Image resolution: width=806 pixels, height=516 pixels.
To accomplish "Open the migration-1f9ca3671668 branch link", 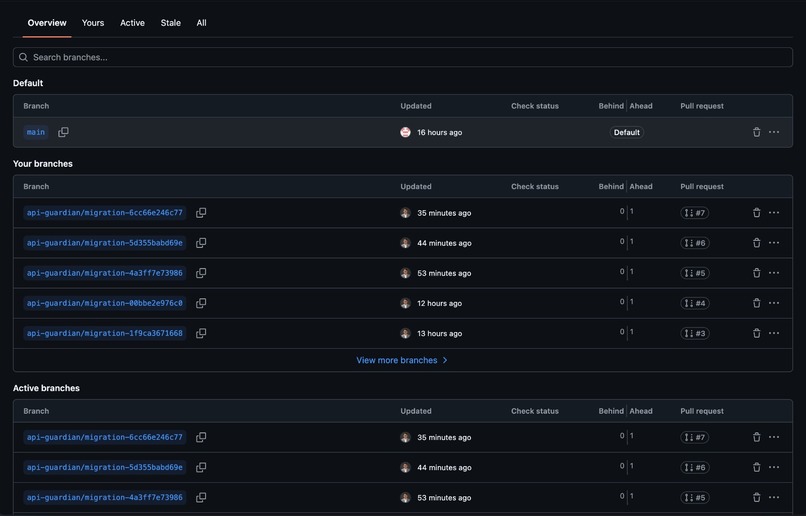I will (105, 333).
